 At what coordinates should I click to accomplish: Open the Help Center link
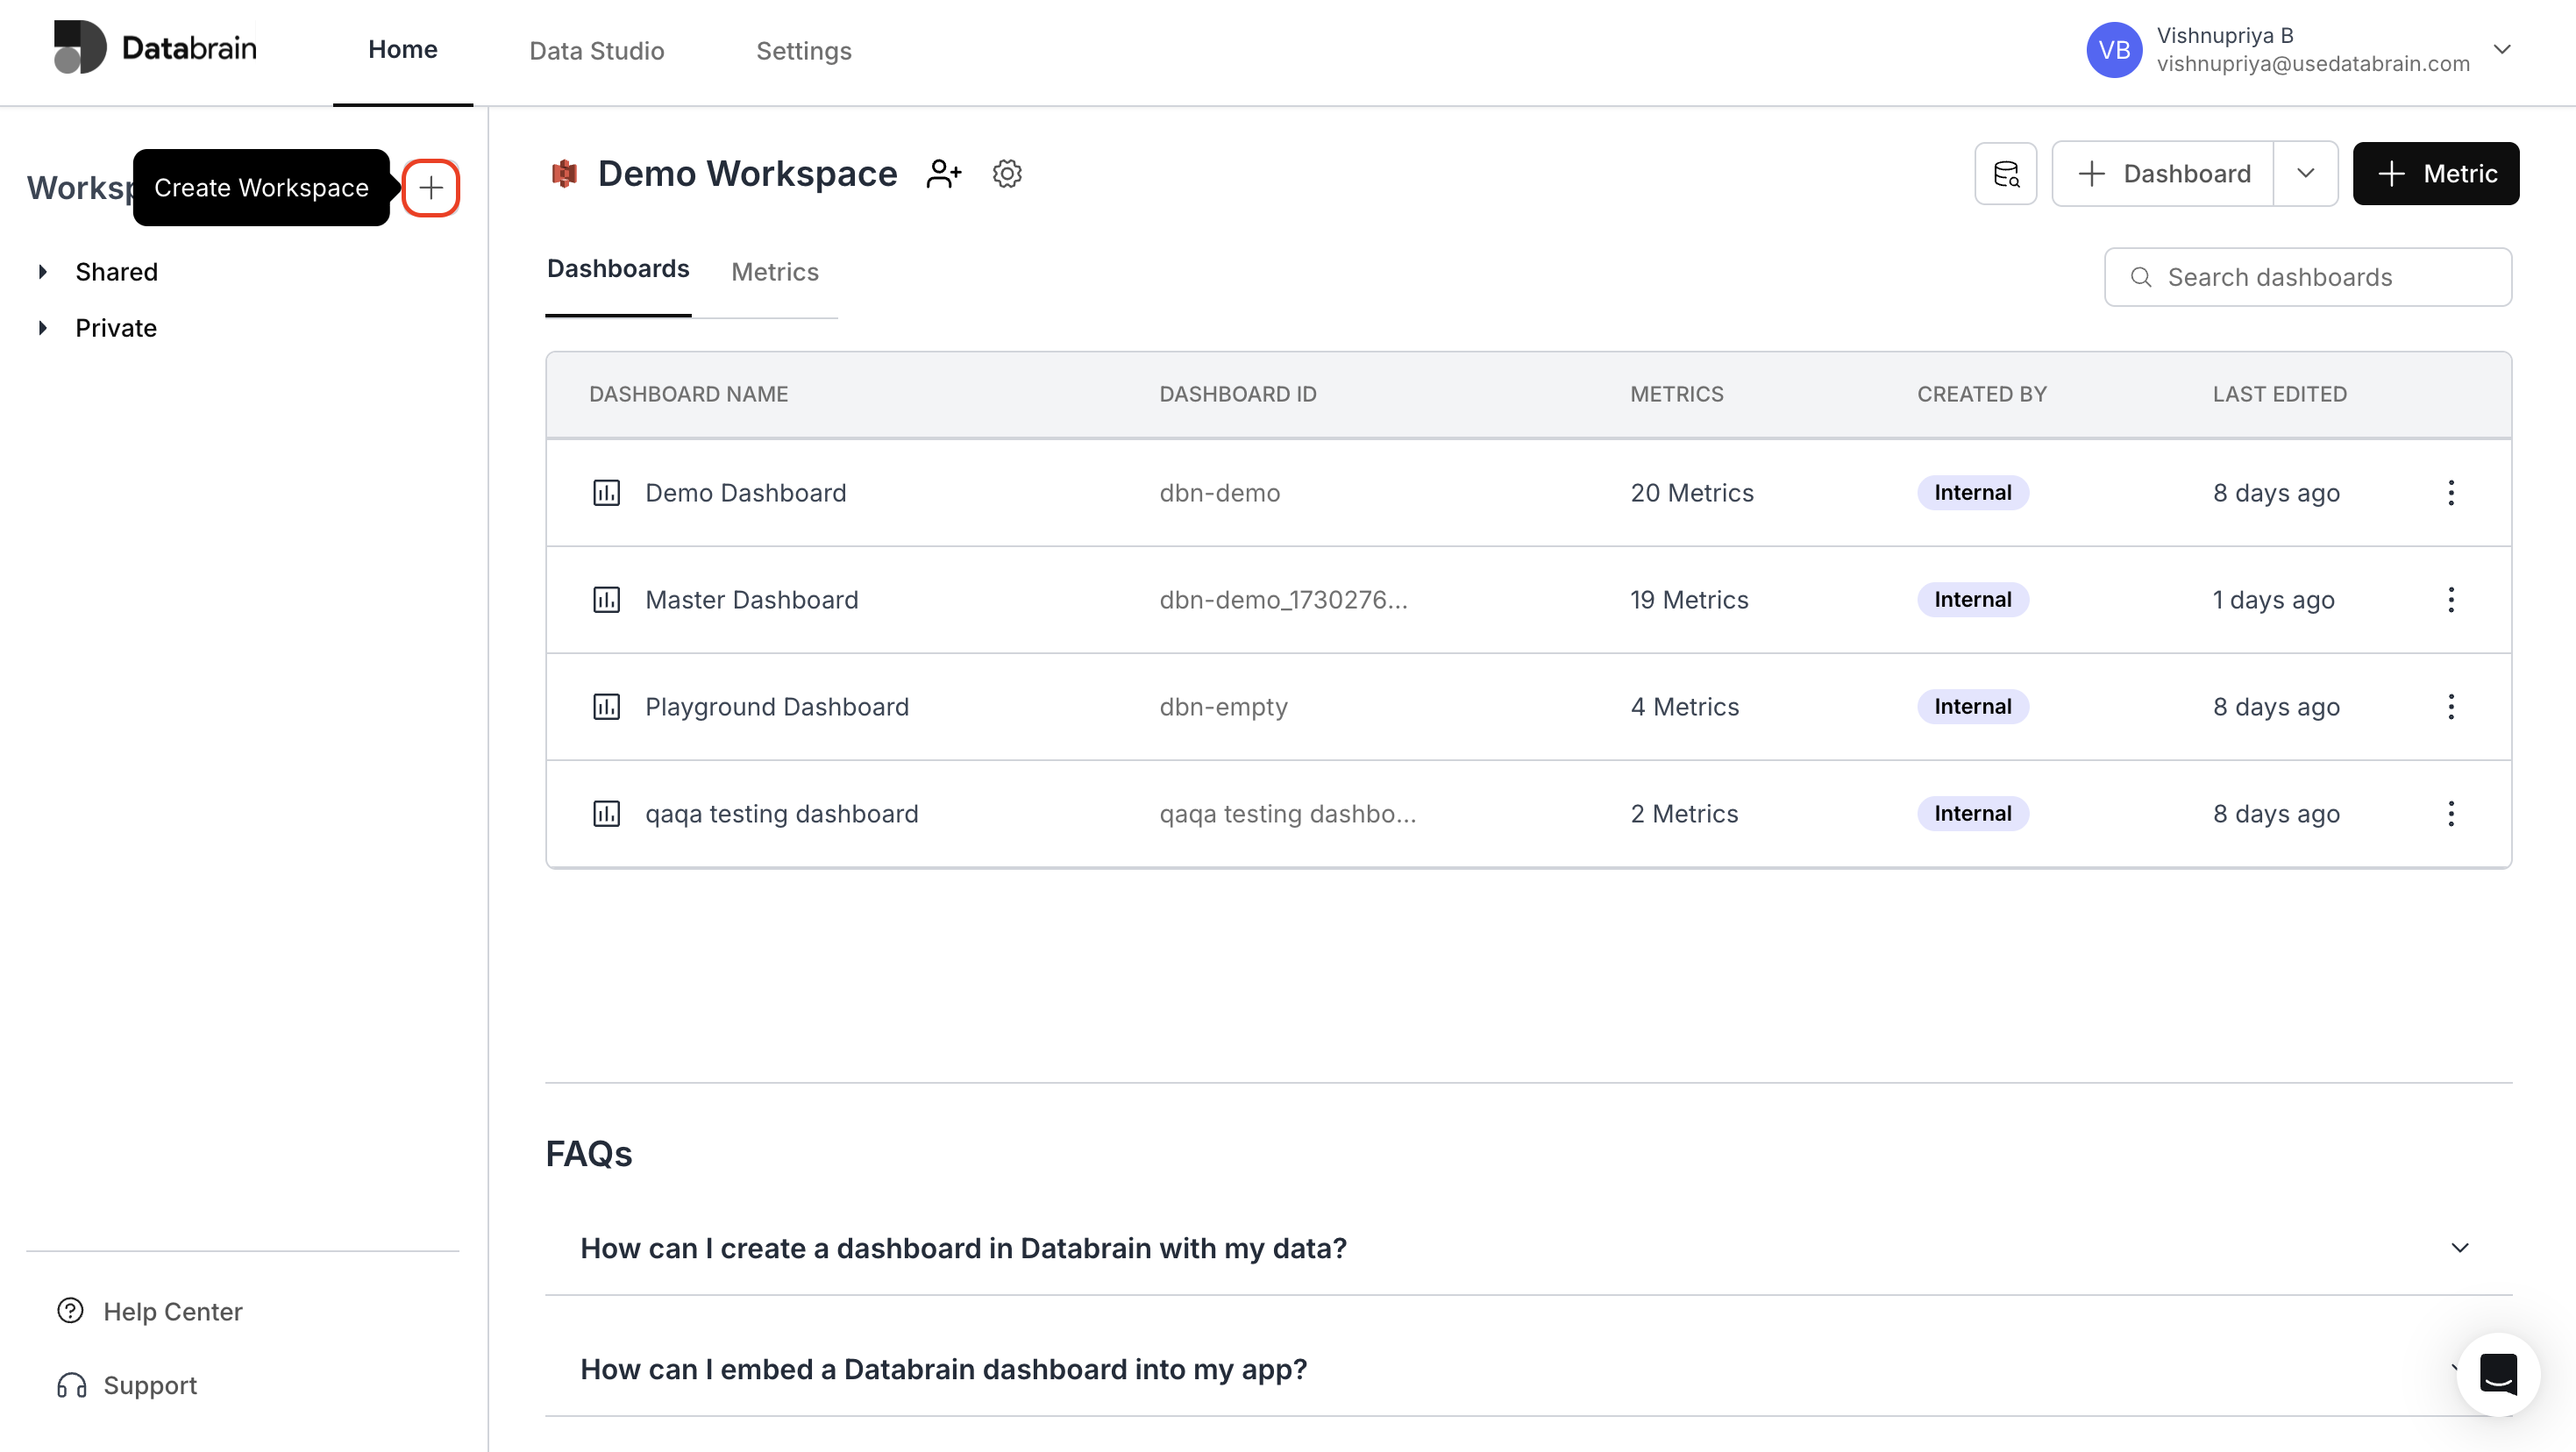(172, 1311)
